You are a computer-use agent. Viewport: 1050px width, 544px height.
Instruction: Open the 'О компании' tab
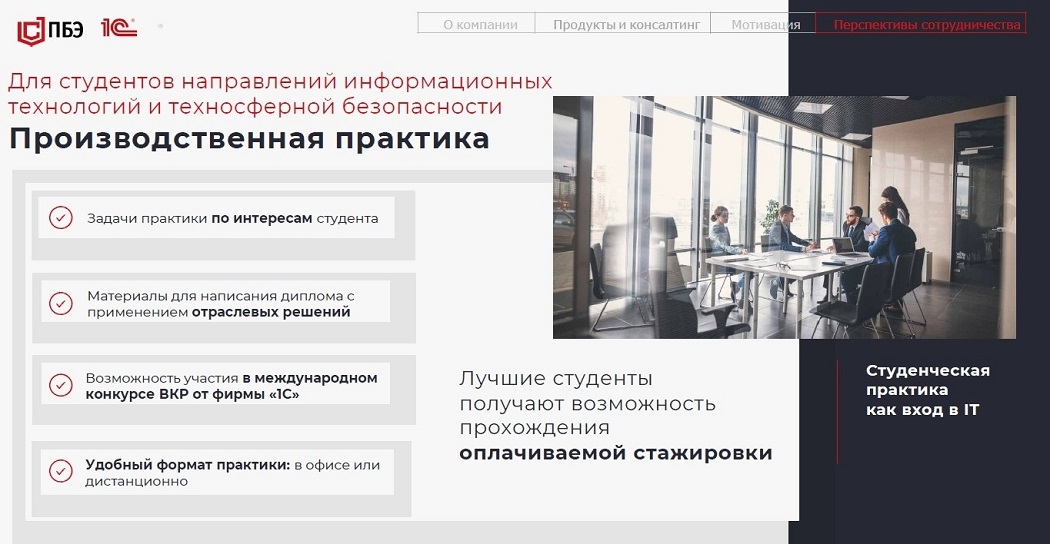coord(480,24)
